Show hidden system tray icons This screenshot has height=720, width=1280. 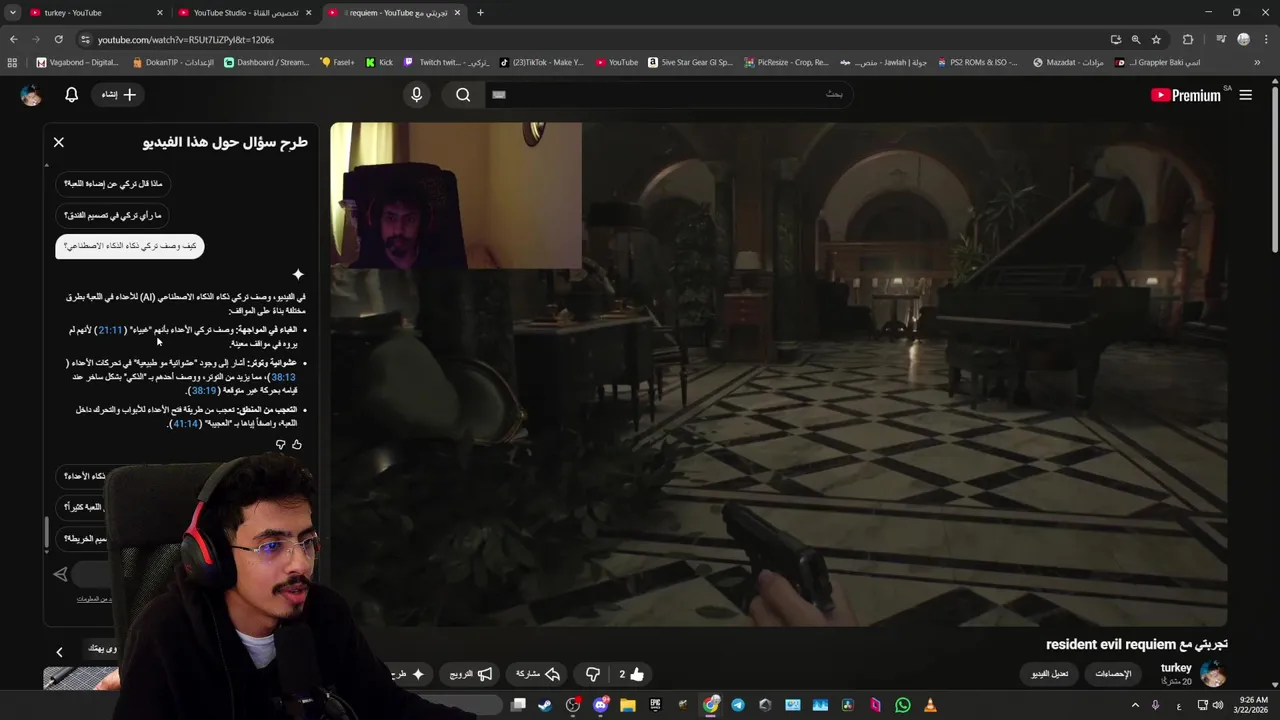click(x=1135, y=705)
